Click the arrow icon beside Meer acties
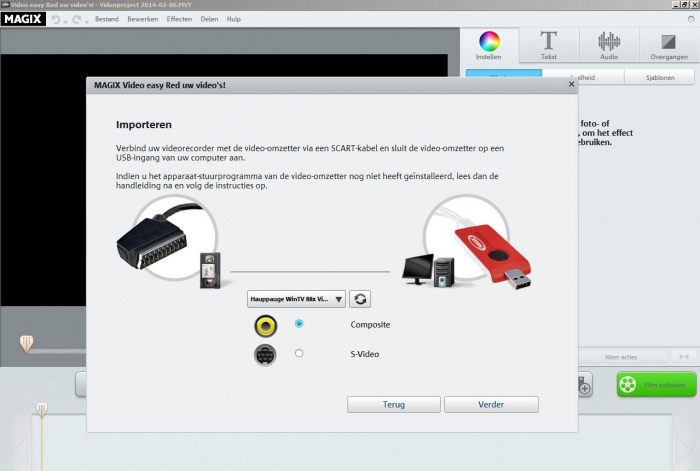This screenshot has height=471, width=700. tap(683, 357)
